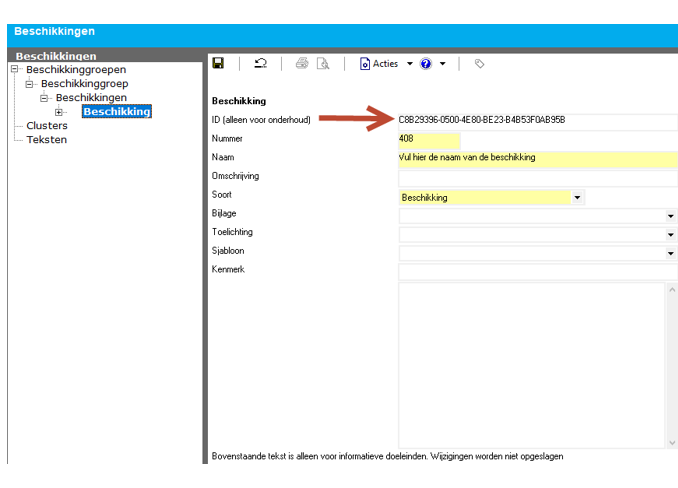Collapse the Beschikkinggroepen tree node
This screenshot has height=488, width=678.
[15, 70]
